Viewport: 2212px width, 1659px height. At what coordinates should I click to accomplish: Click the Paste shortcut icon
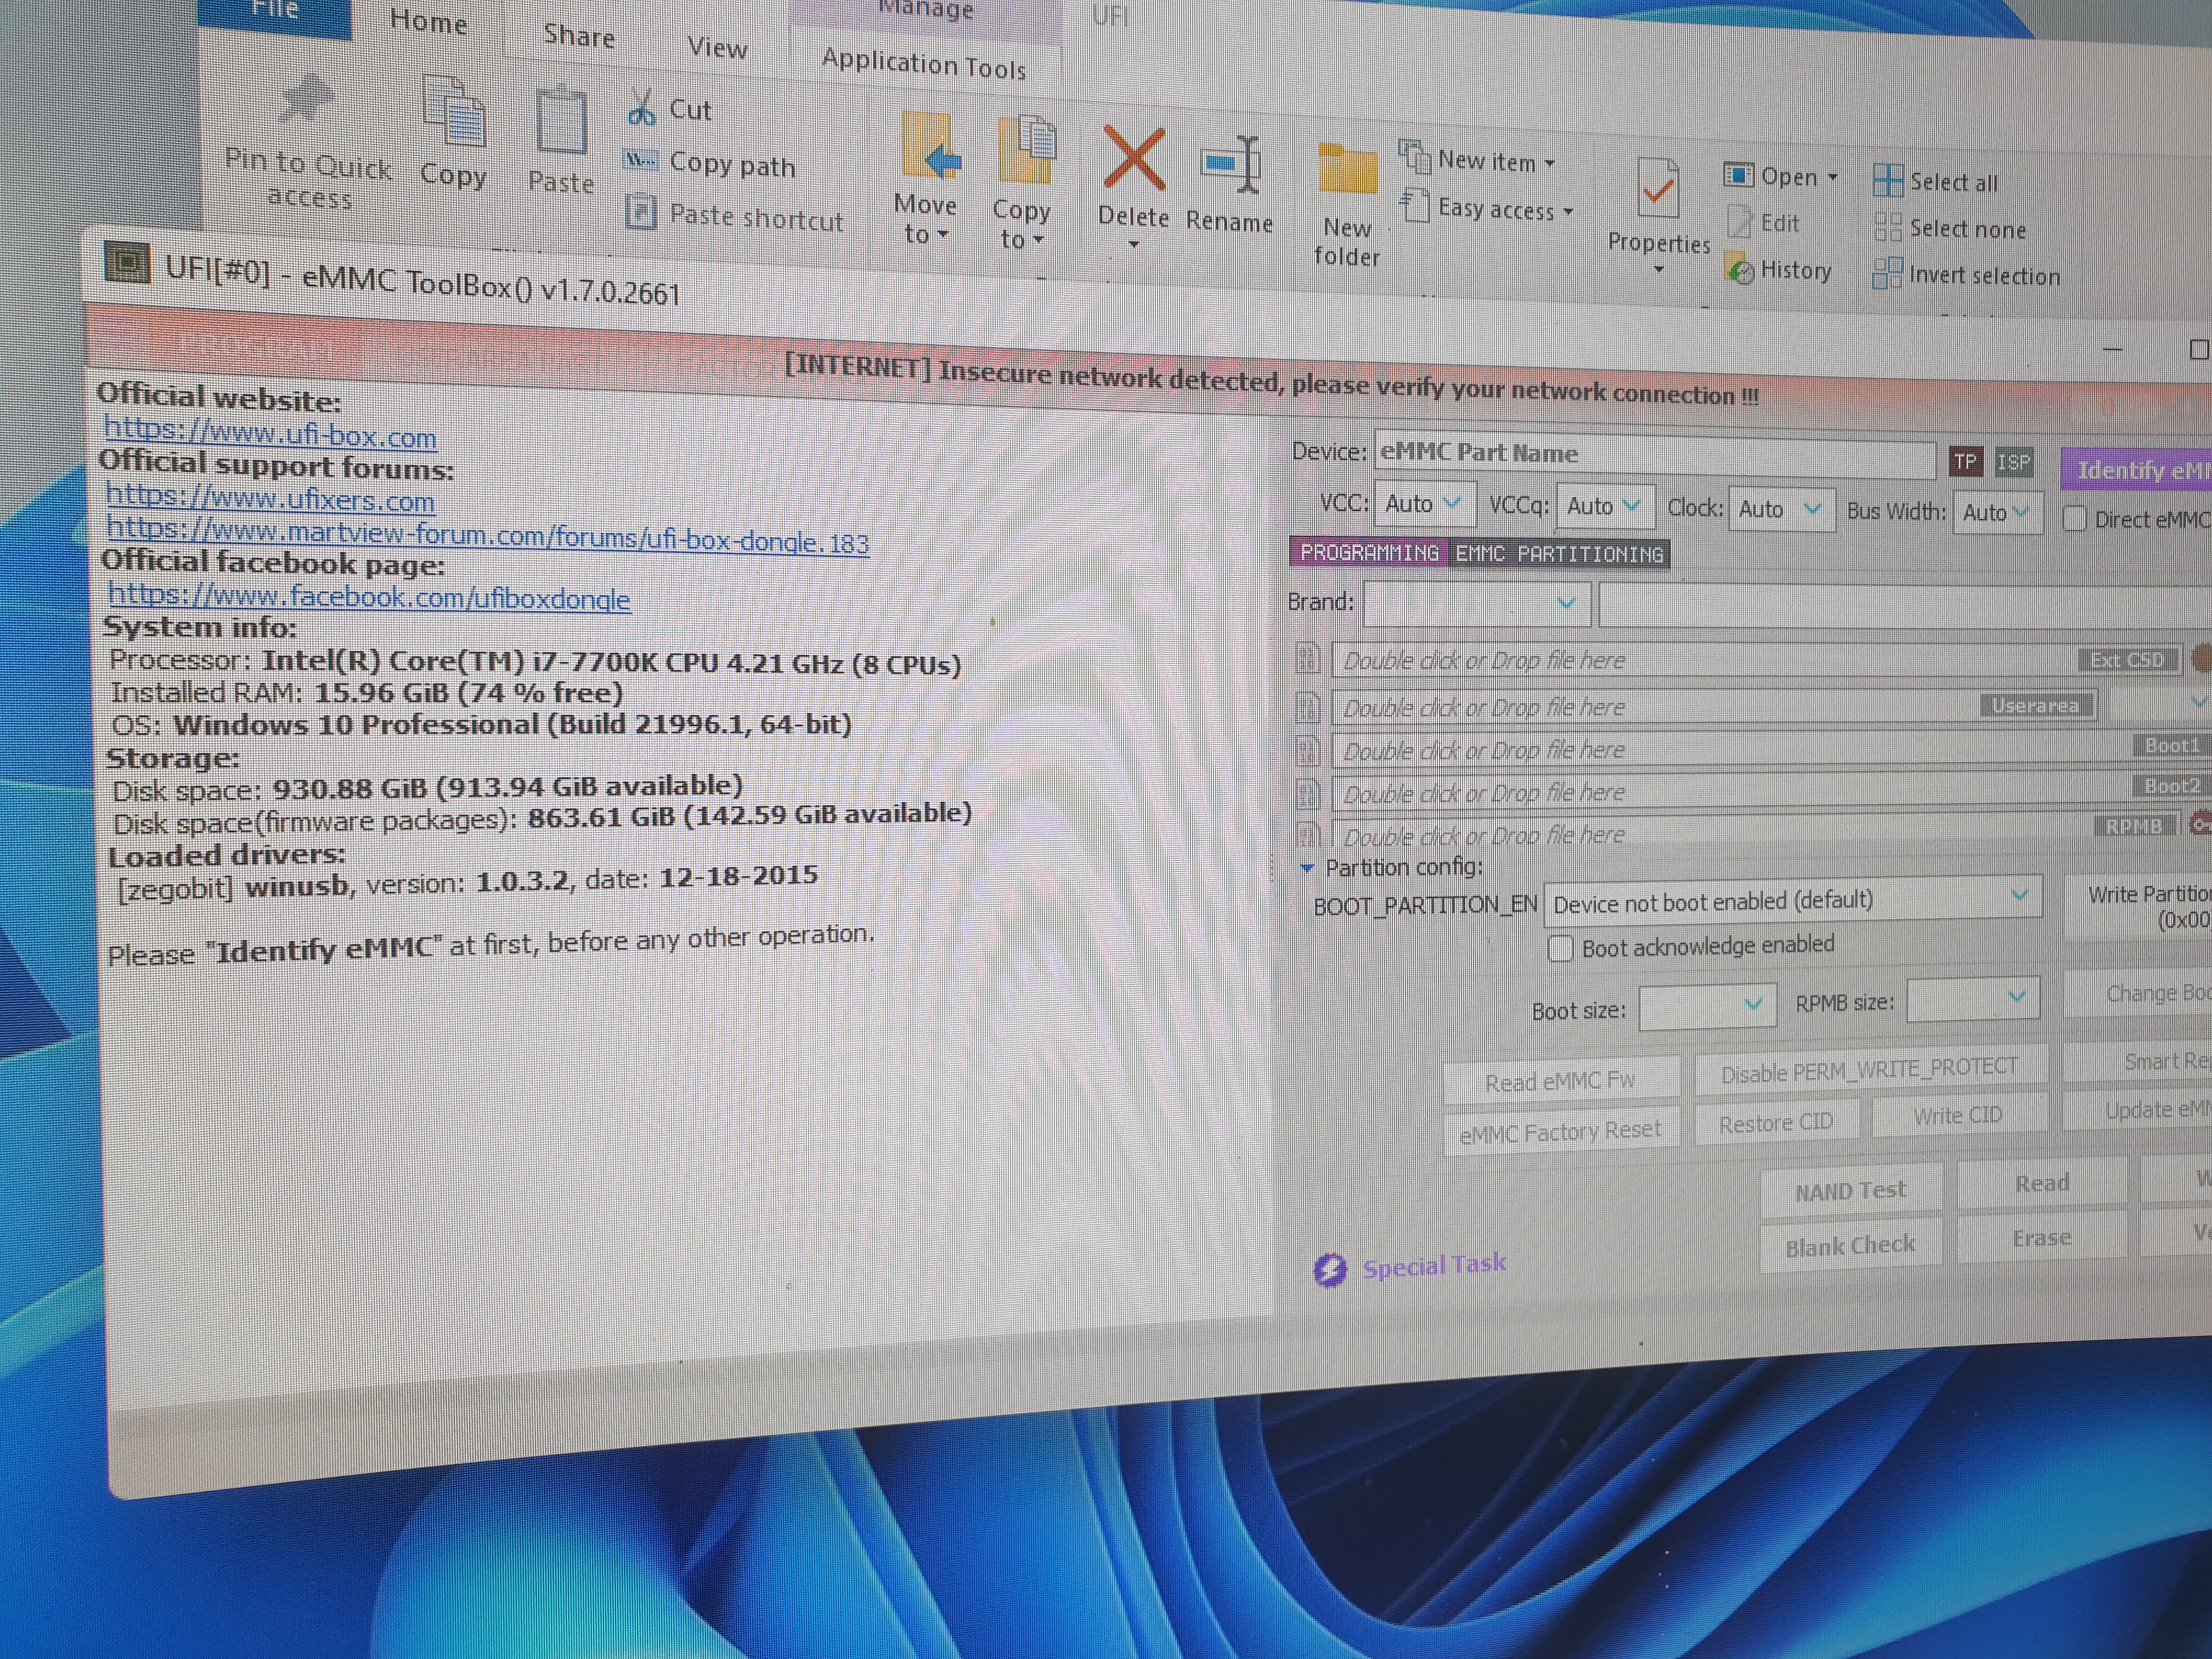(x=640, y=212)
